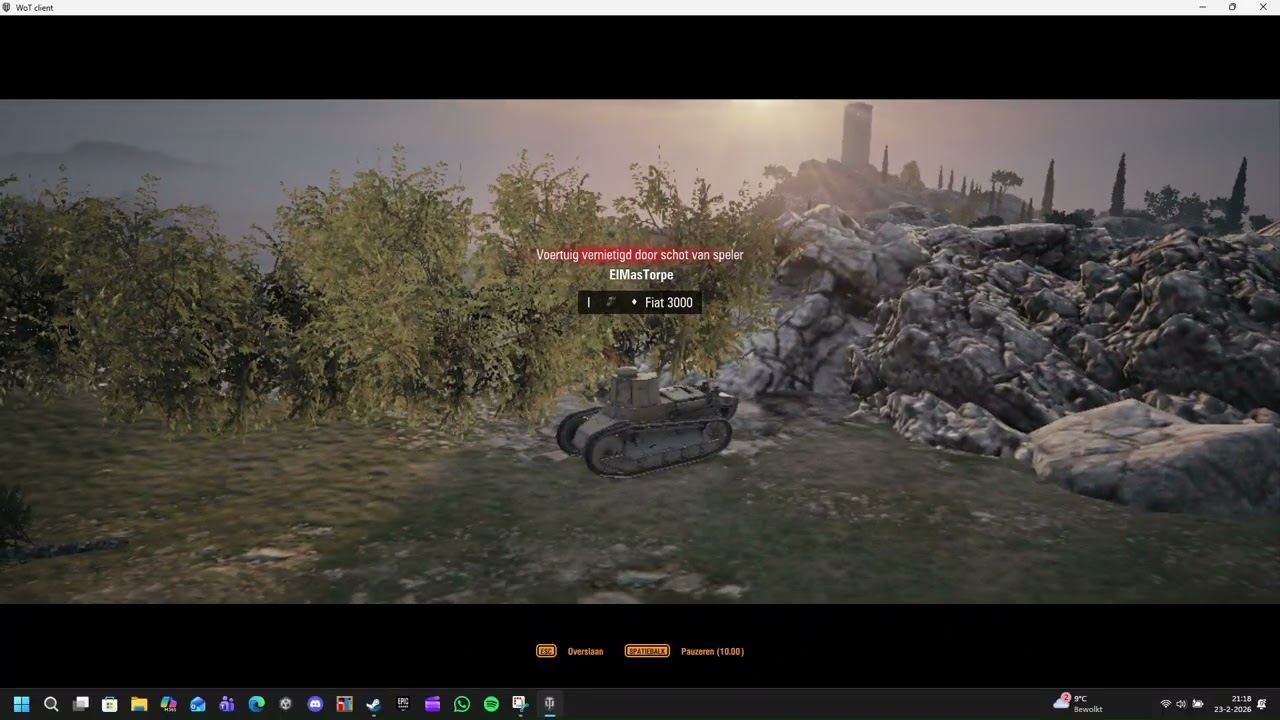Open WhatsApp from the taskbar
This screenshot has width=1280, height=720.
pos(462,704)
